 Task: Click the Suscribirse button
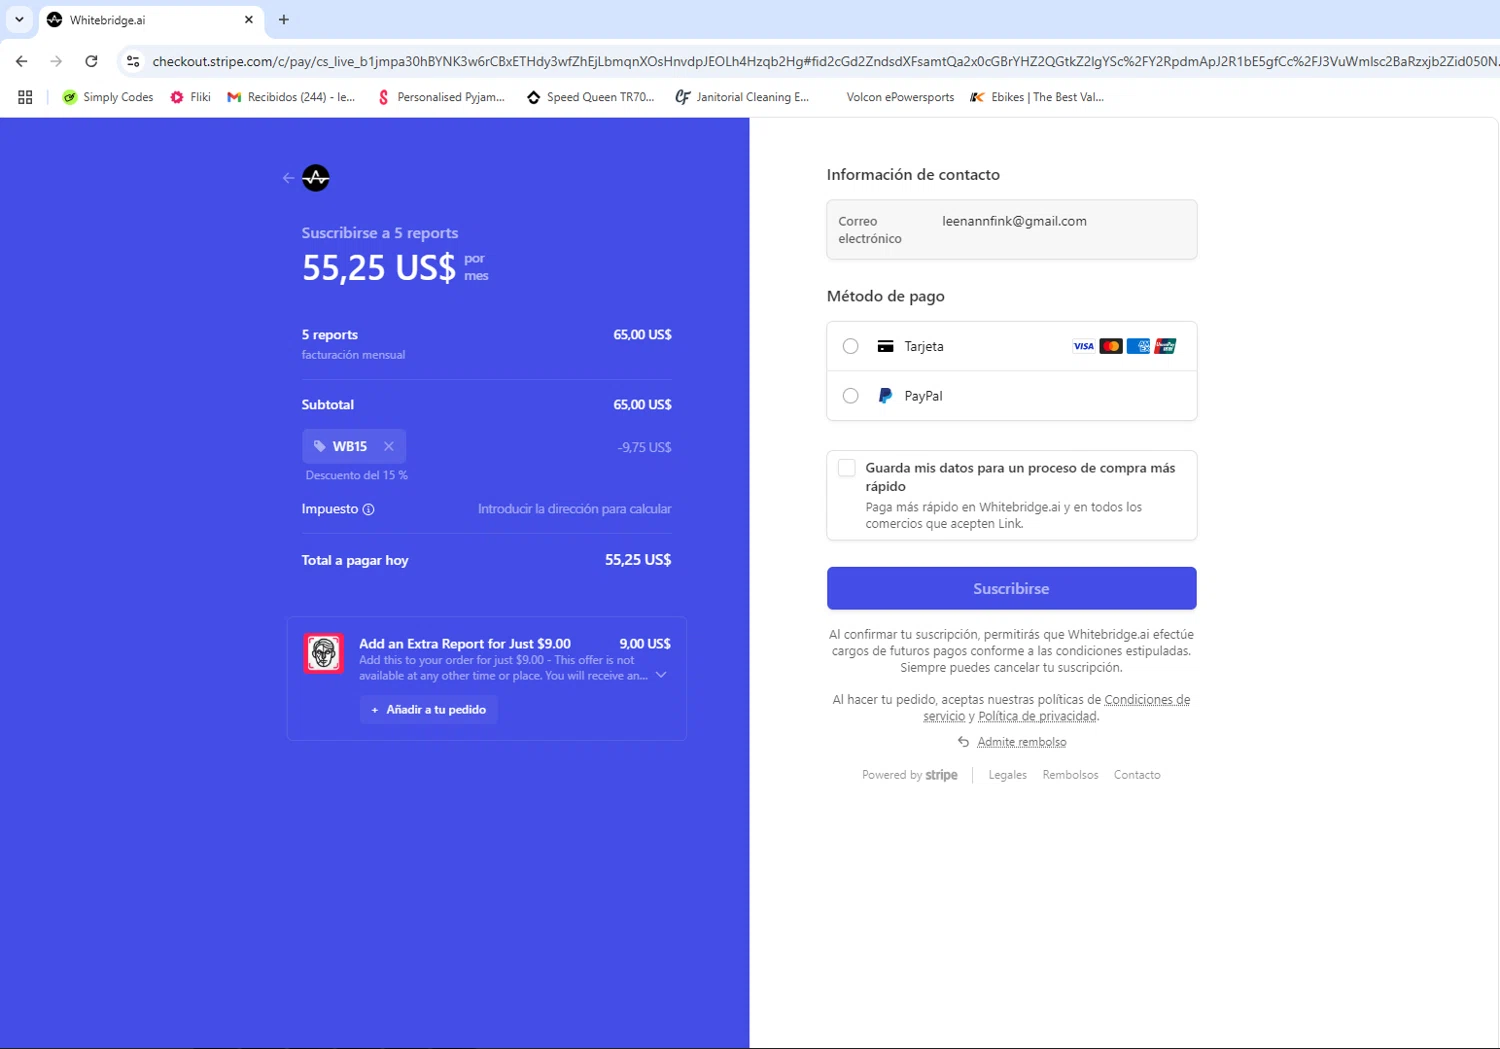click(1011, 588)
